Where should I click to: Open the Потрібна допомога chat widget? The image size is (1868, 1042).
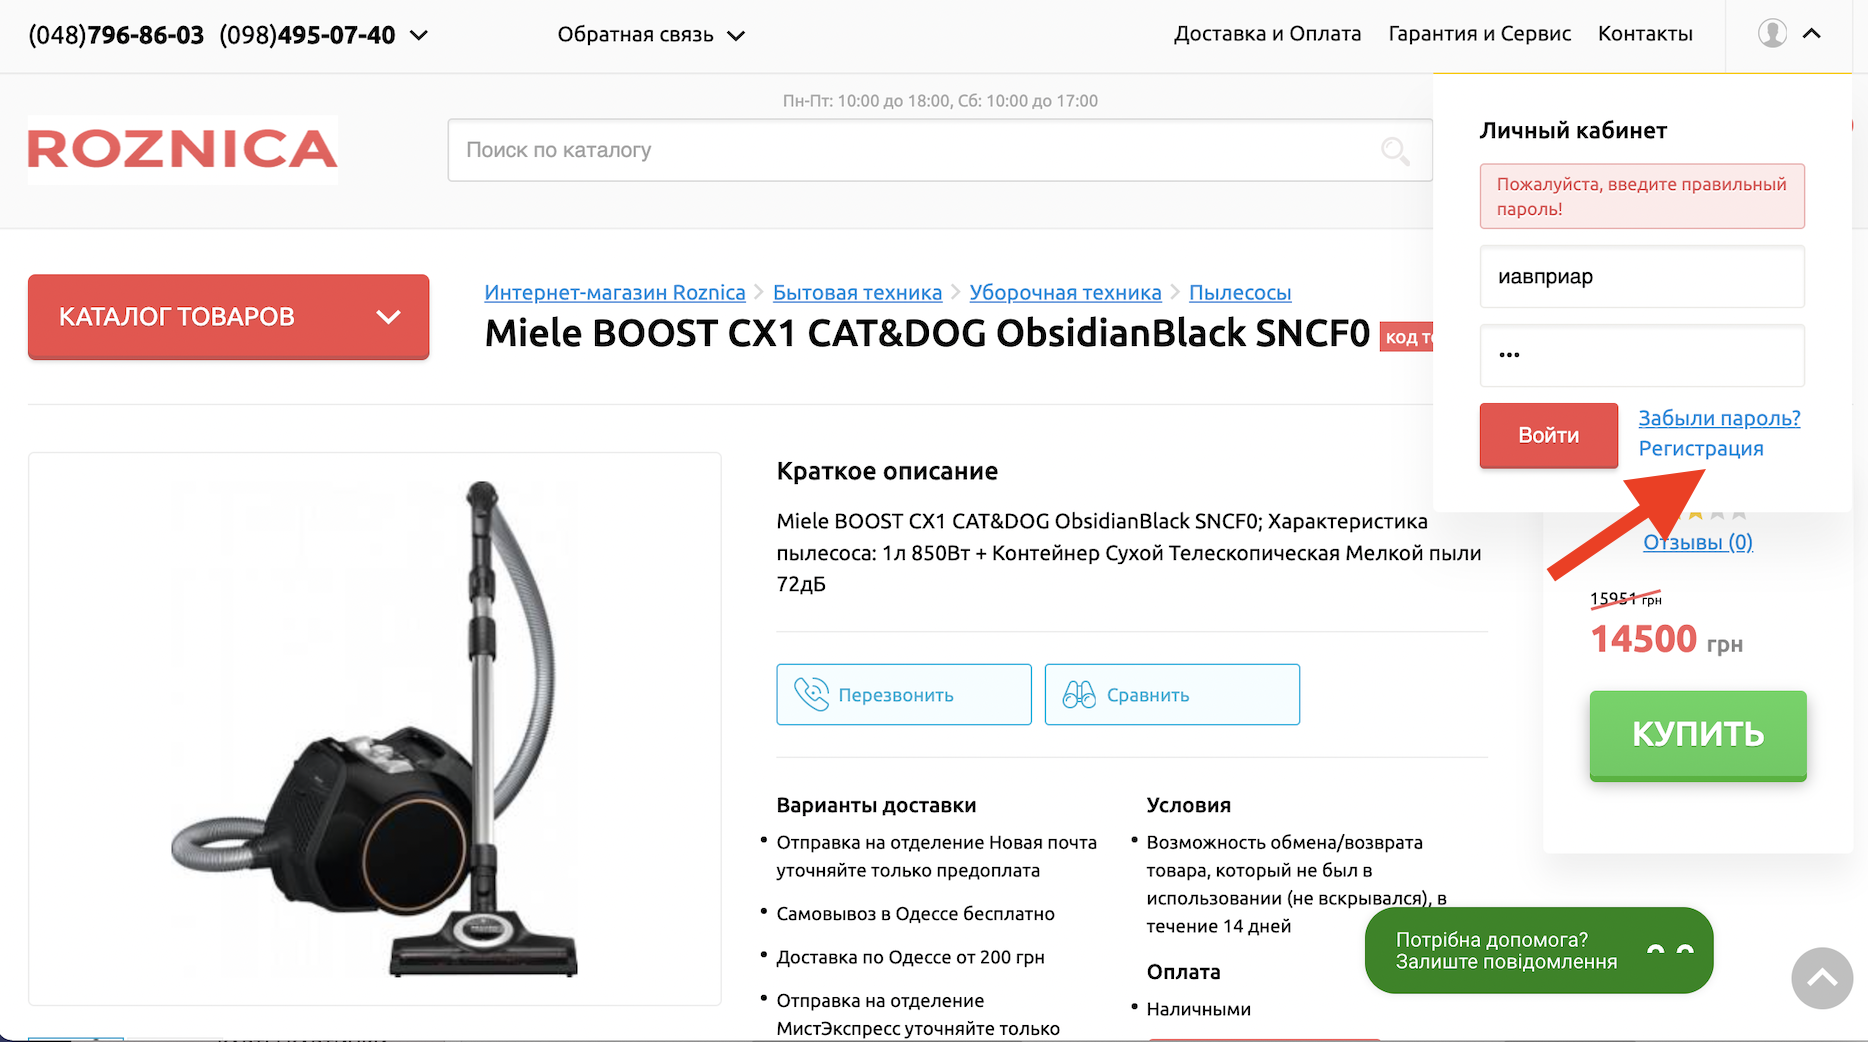click(x=1539, y=950)
